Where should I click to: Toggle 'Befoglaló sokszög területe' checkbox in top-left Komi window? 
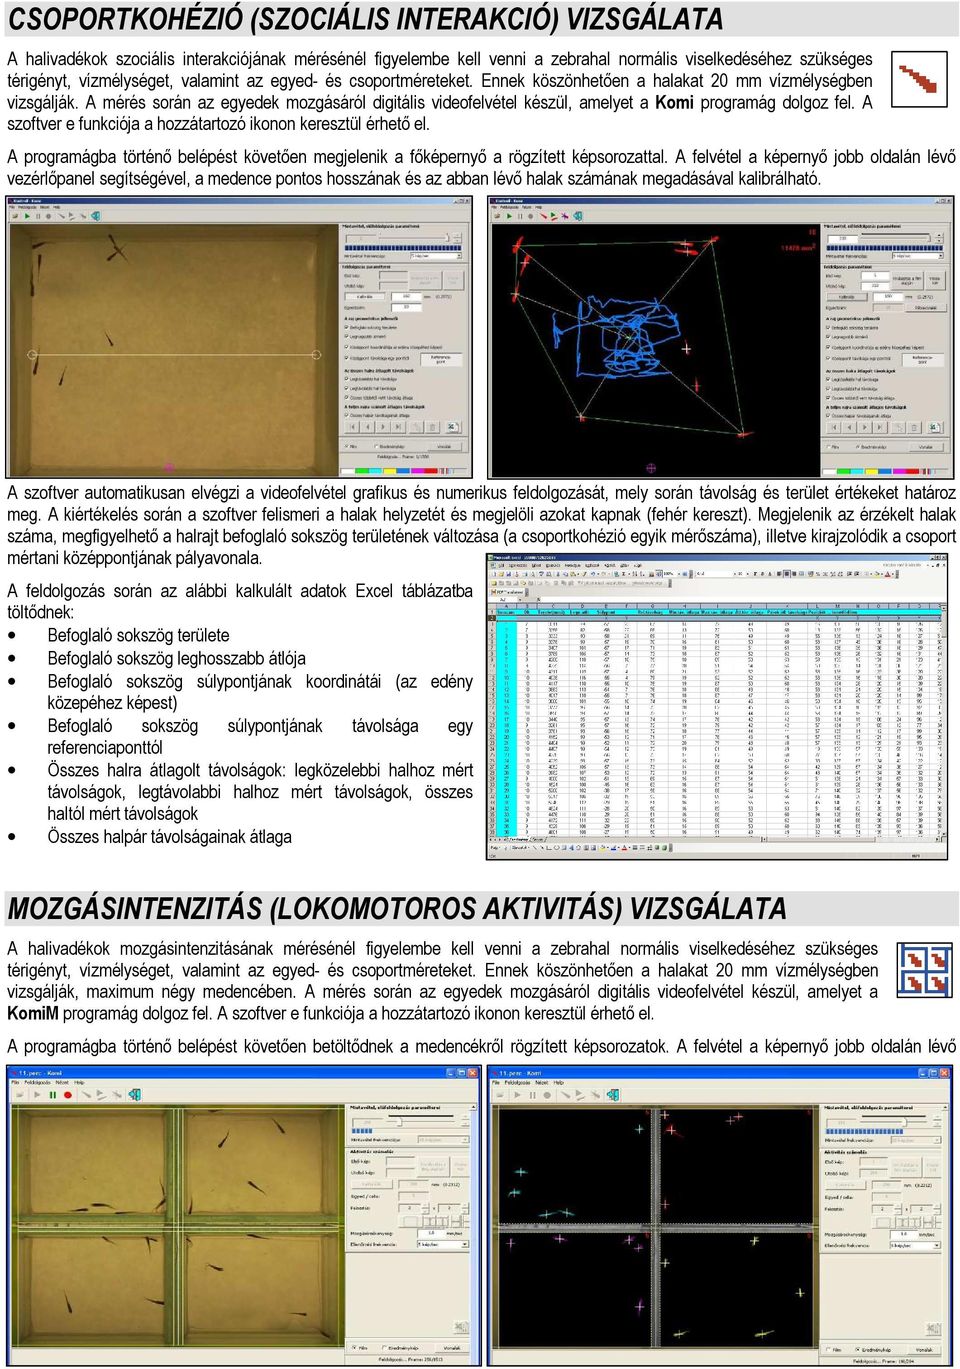coord(347,327)
